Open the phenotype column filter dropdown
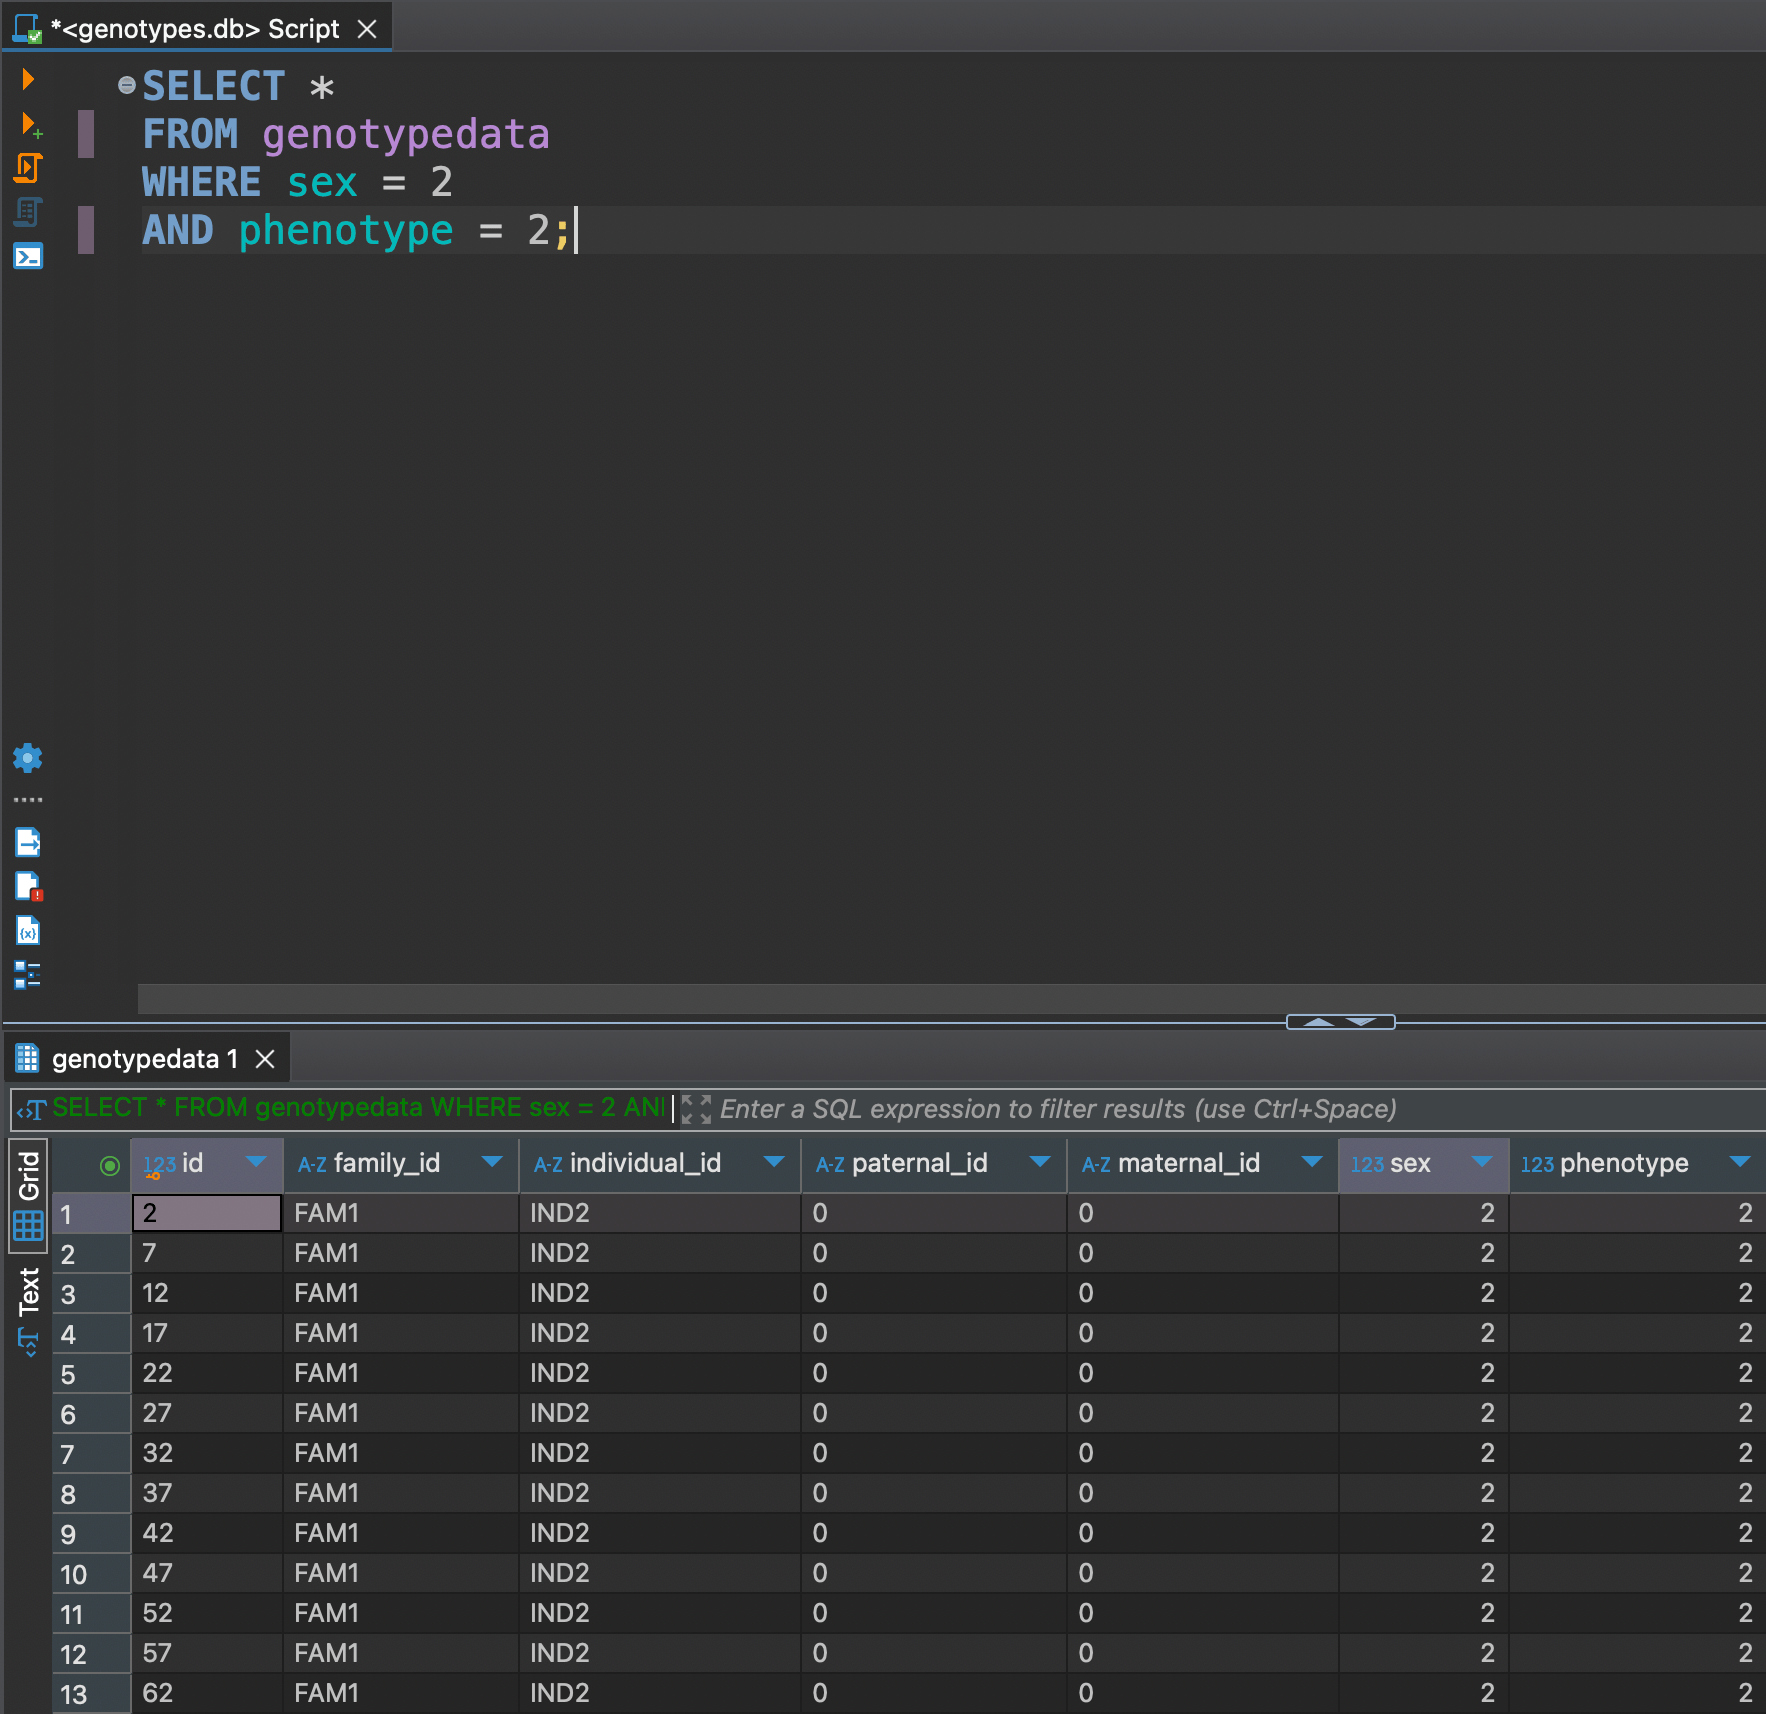The width and height of the screenshot is (1766, 1714). 1740,1163
